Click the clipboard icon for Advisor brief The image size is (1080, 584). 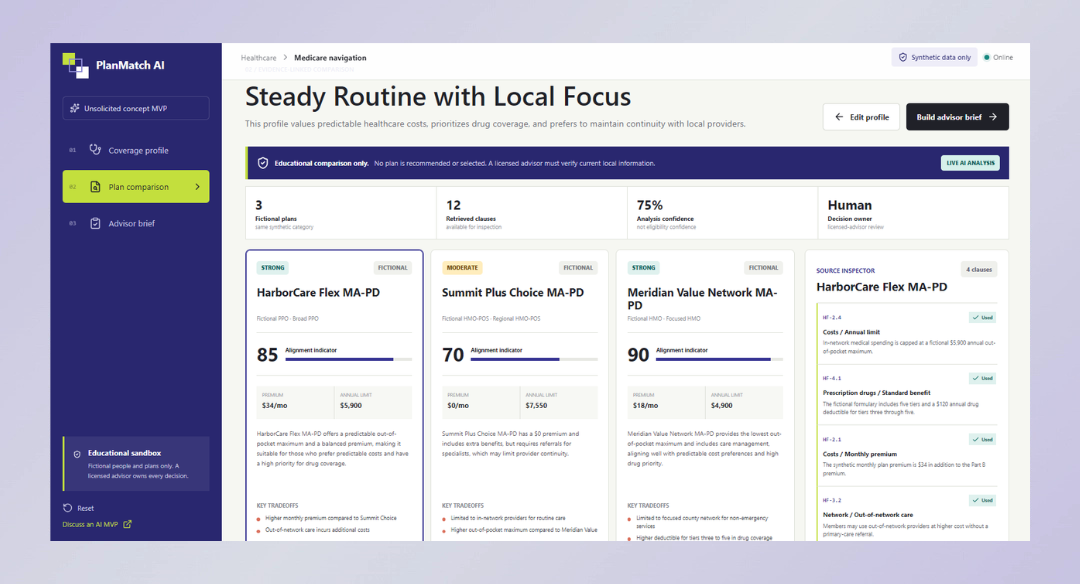tap(95, 223)
